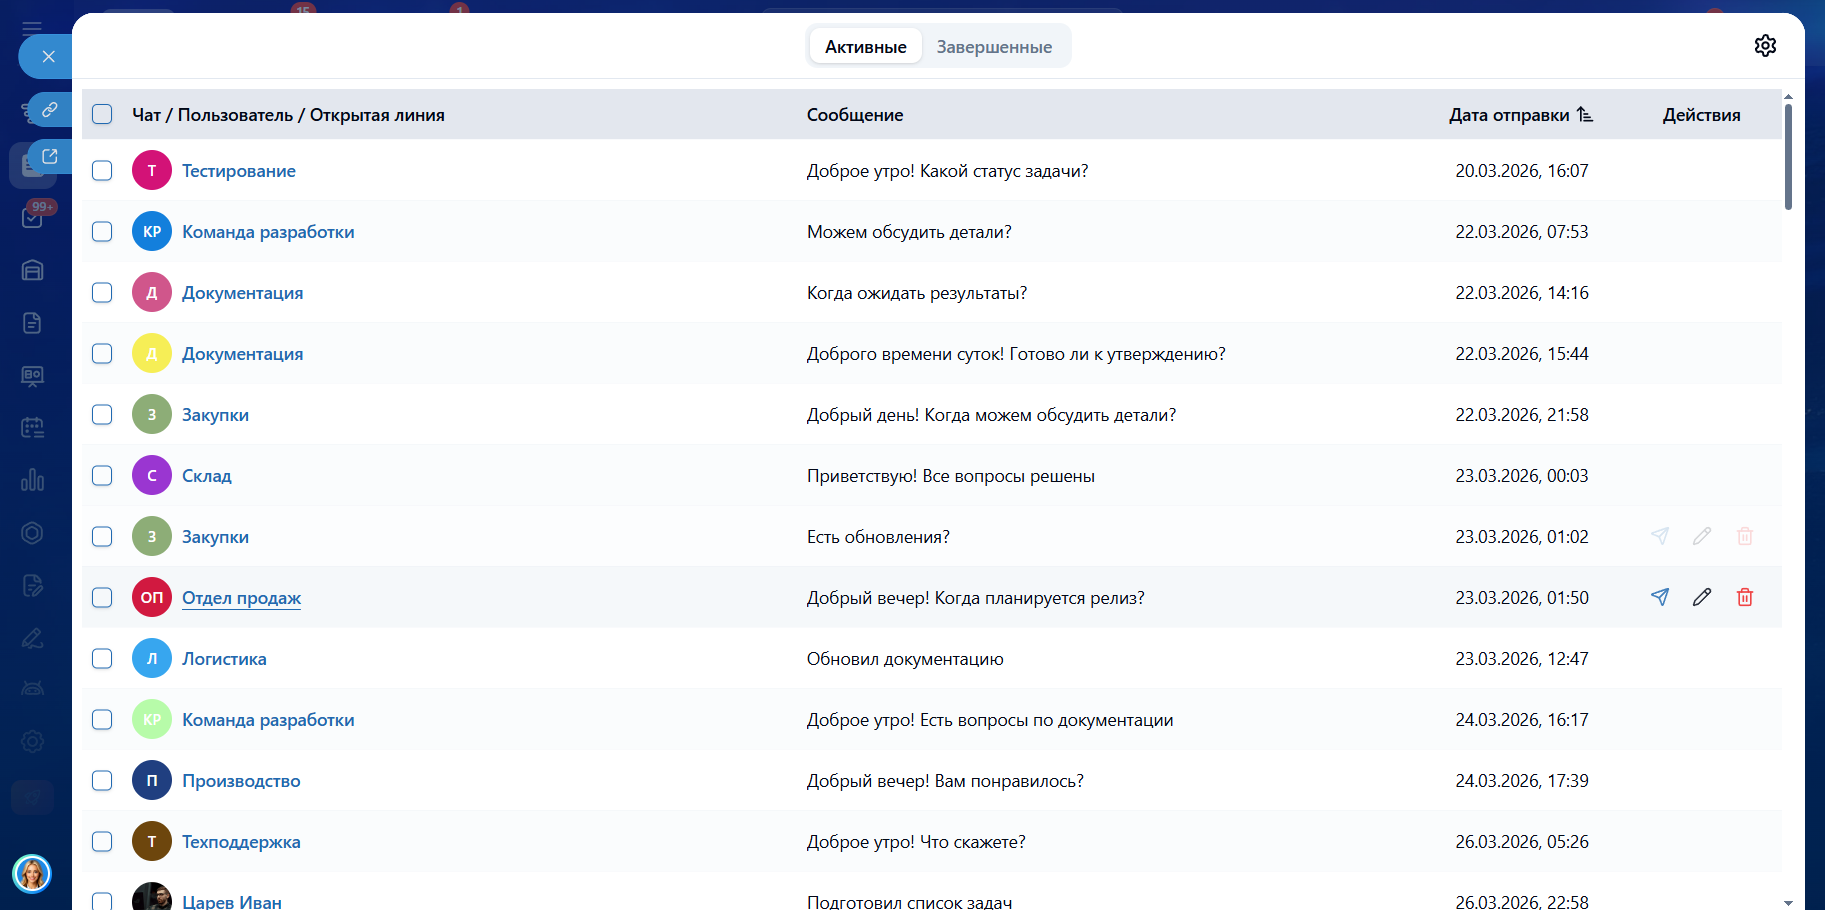Tick the Логистика row checkbox
The height and width of the screenshot is (910, 1825).
102,659
